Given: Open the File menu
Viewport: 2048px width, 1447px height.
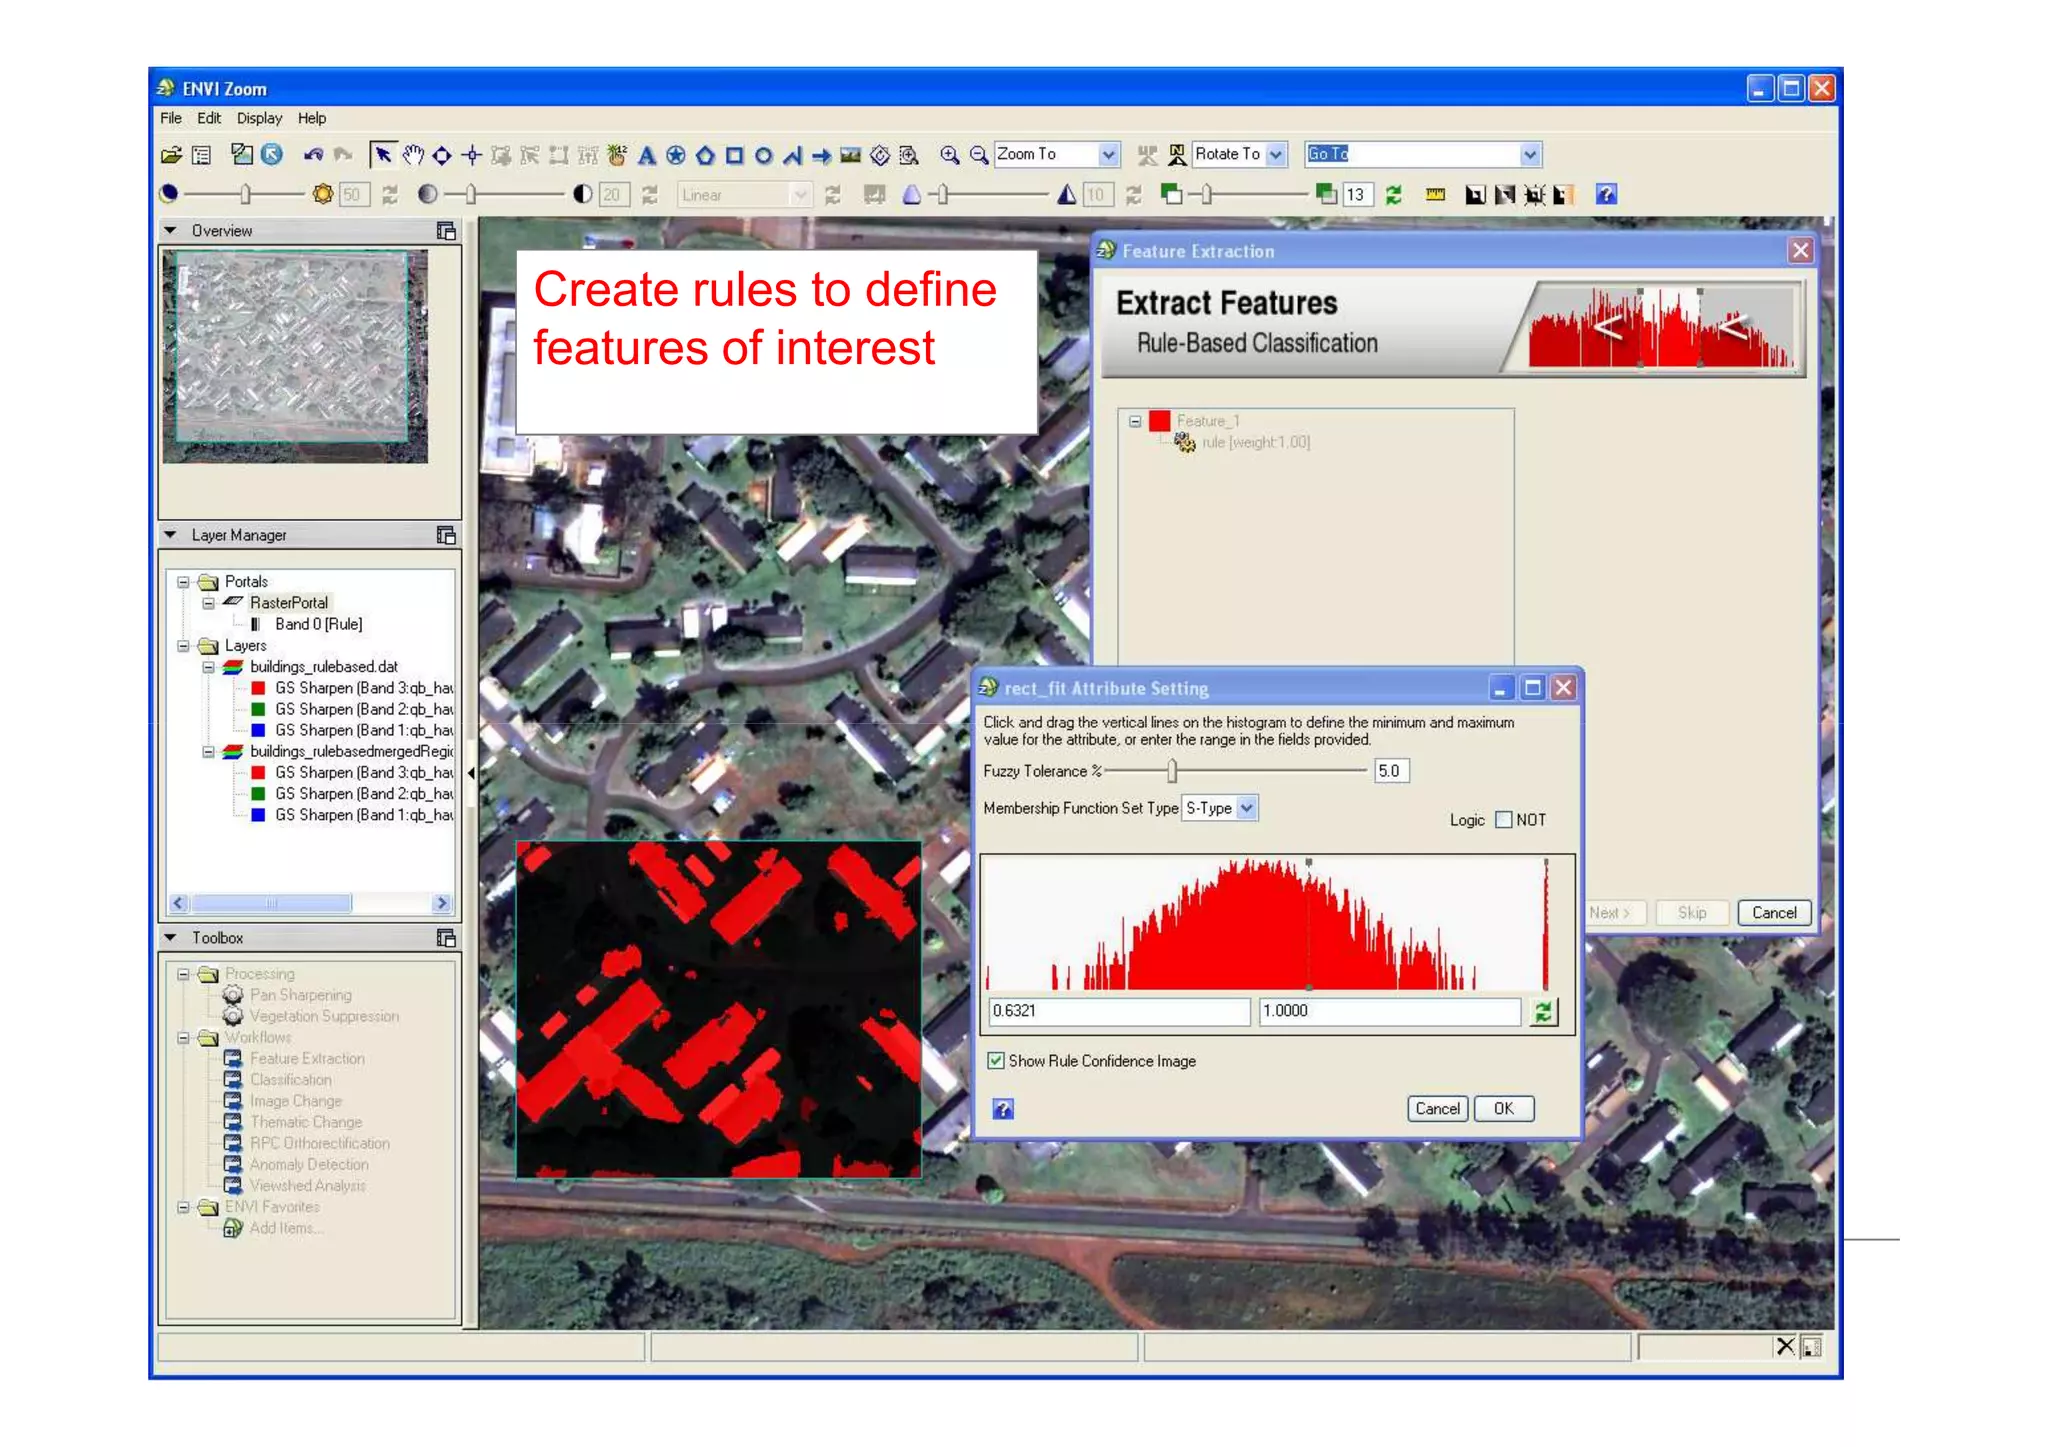Looking at the screenshot, I should click(x=171, y=118).
